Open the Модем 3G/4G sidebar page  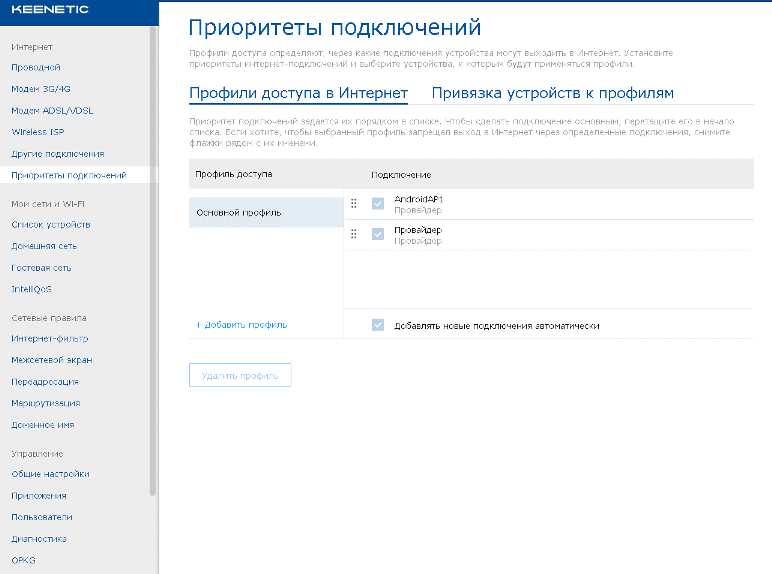(41, 89)
